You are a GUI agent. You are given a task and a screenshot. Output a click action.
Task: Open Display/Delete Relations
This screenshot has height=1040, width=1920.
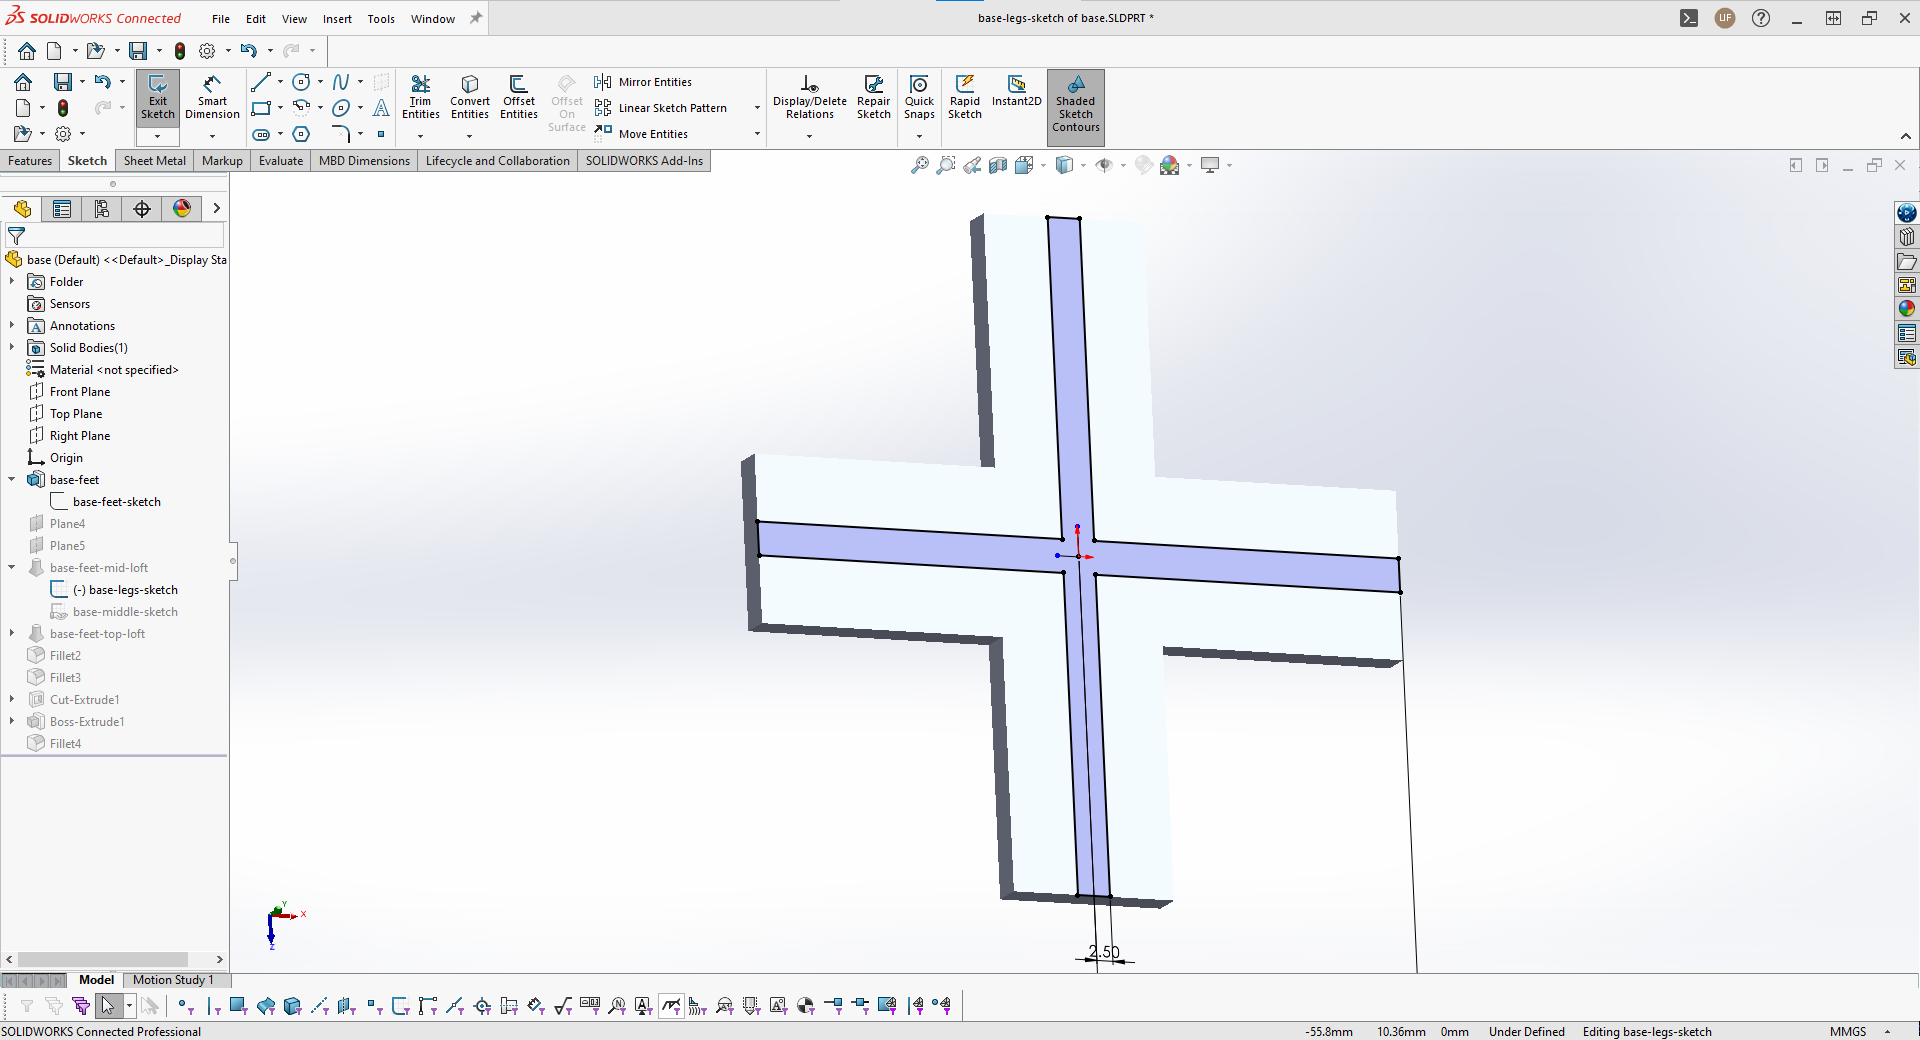810,97
